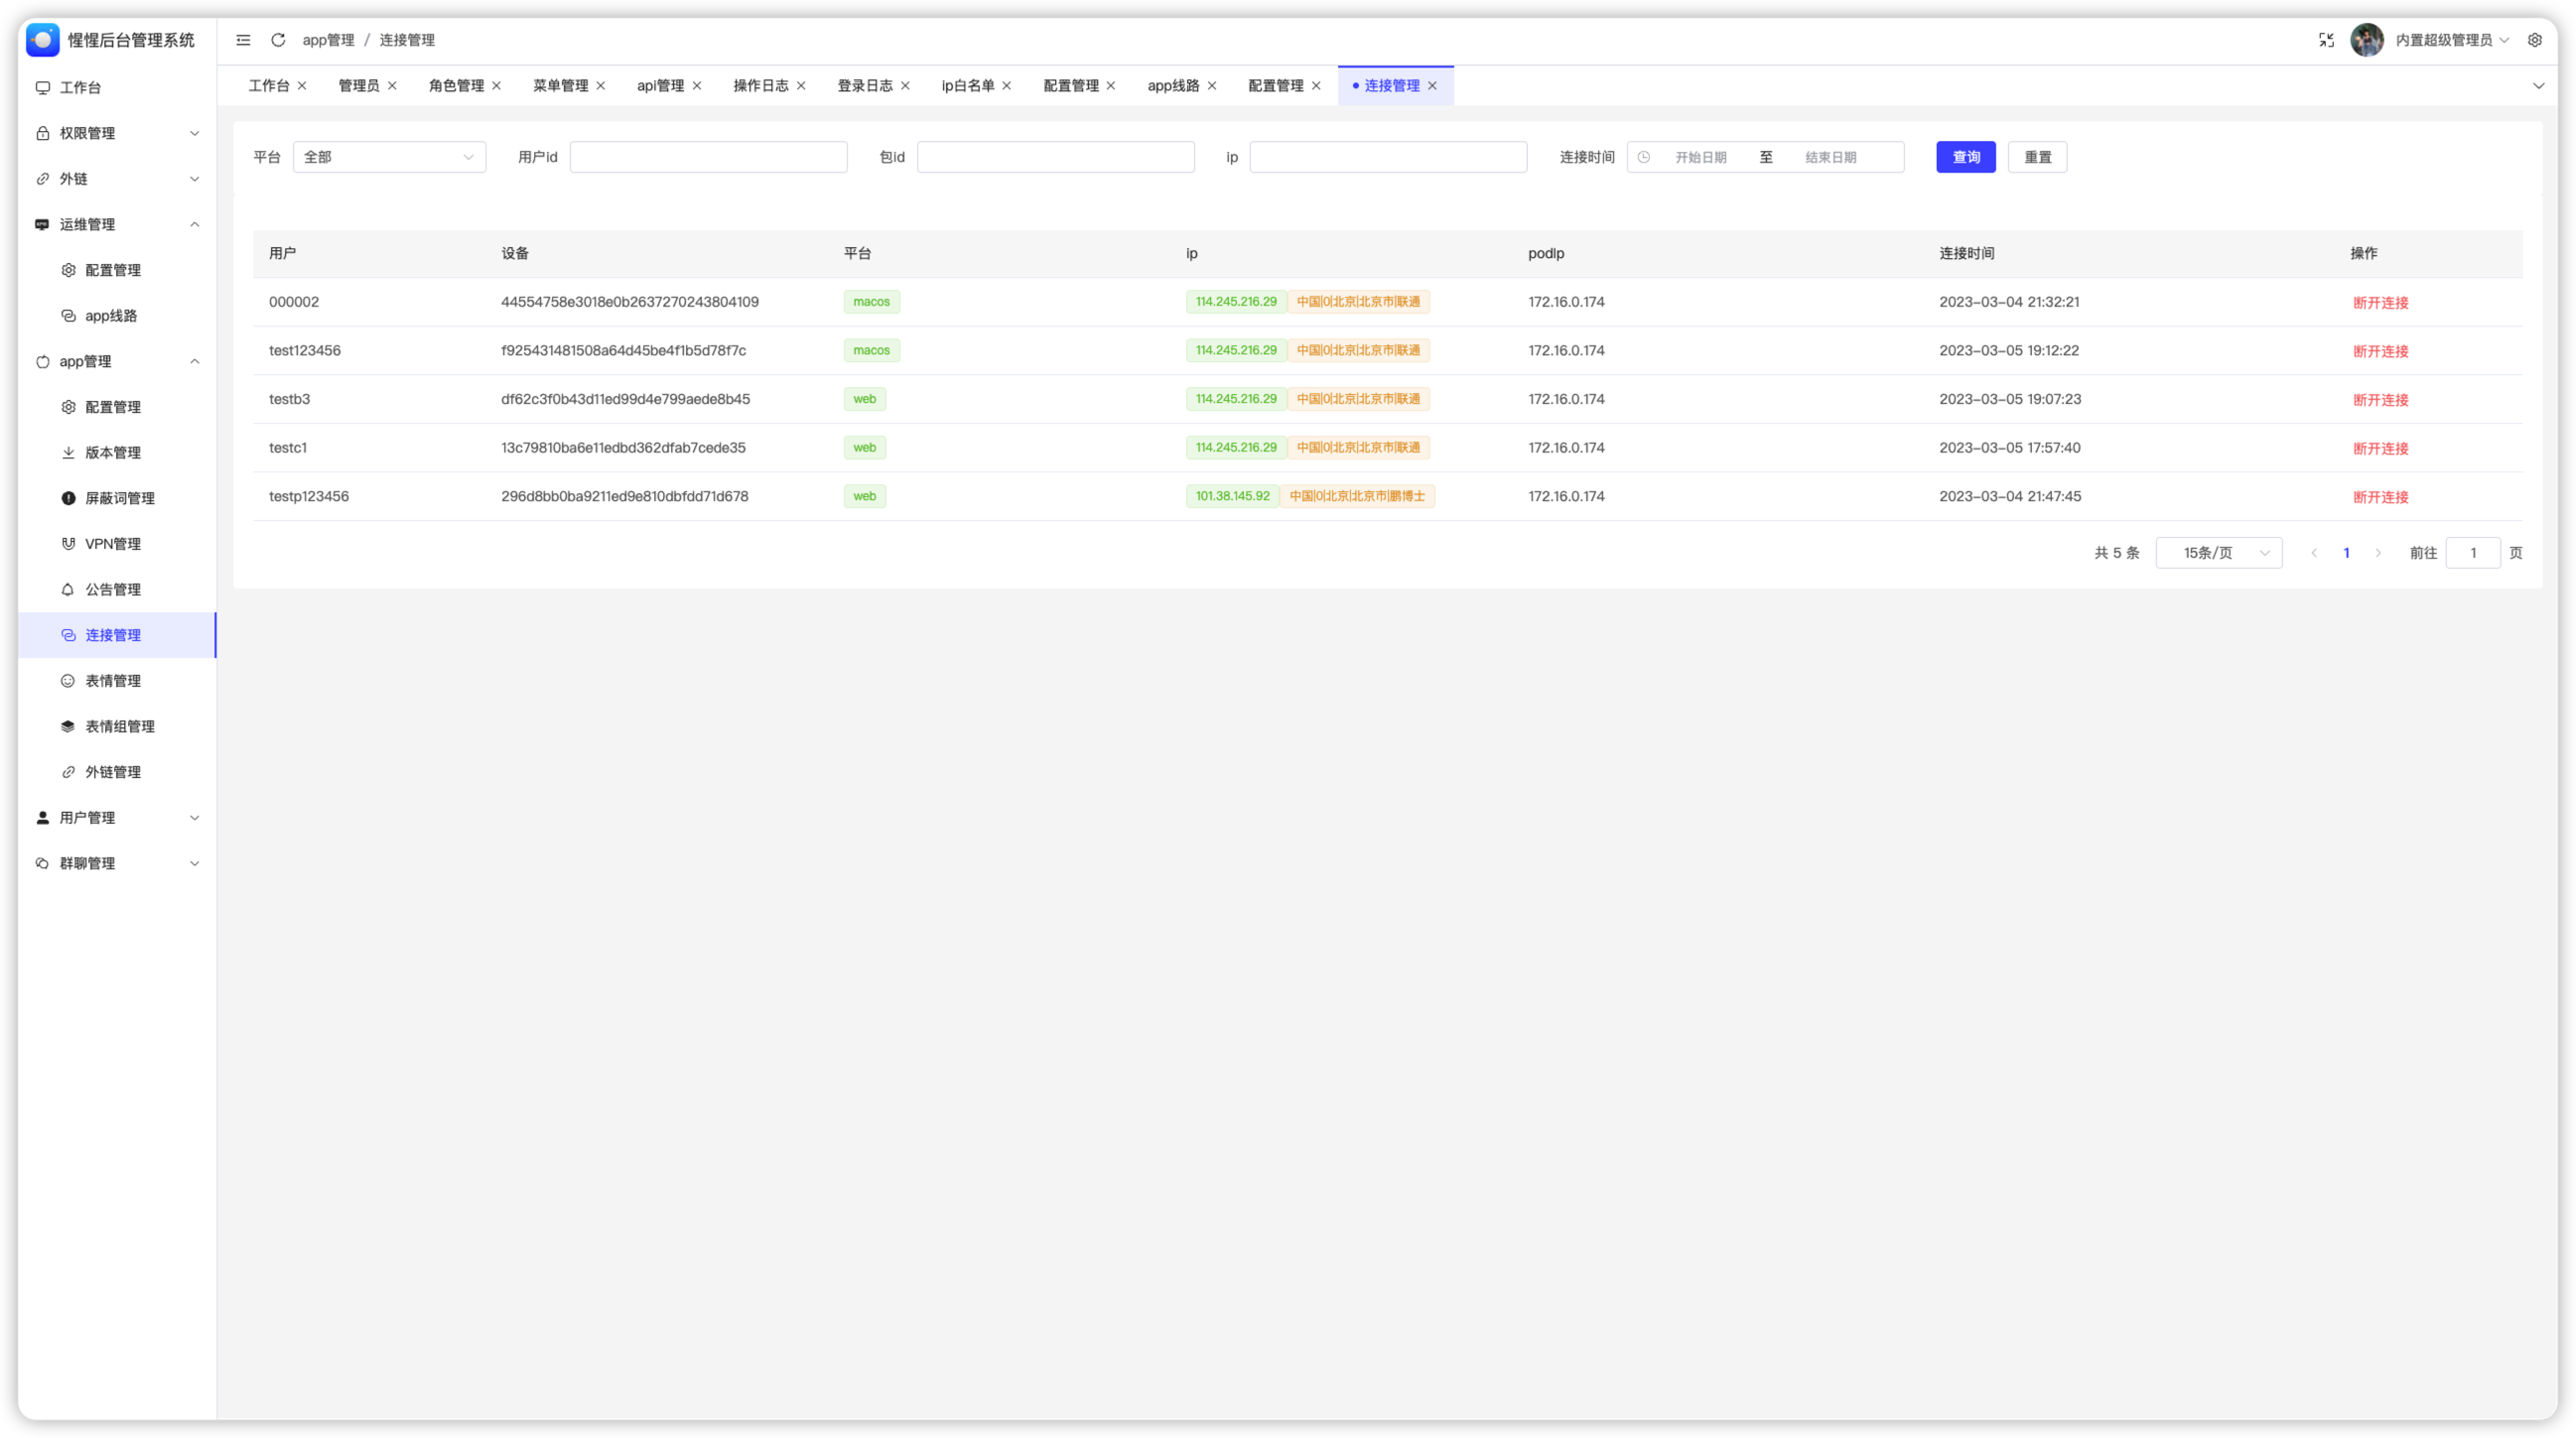Click the 用户id input field
Screen dimensions: 2576x1438
click(708, 157)
